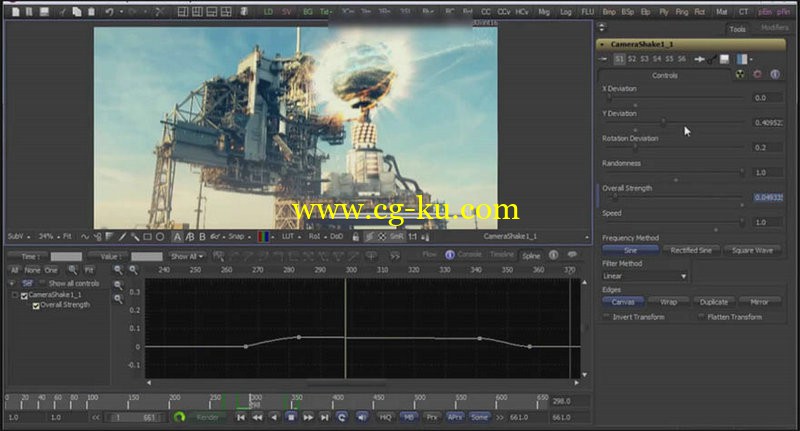Click the Custom Tool CT button
The image size is (800, 431).
point(743,11)
